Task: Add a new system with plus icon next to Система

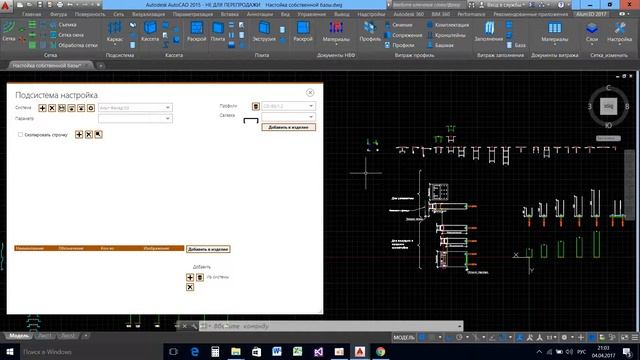Action: click(42, 108)
